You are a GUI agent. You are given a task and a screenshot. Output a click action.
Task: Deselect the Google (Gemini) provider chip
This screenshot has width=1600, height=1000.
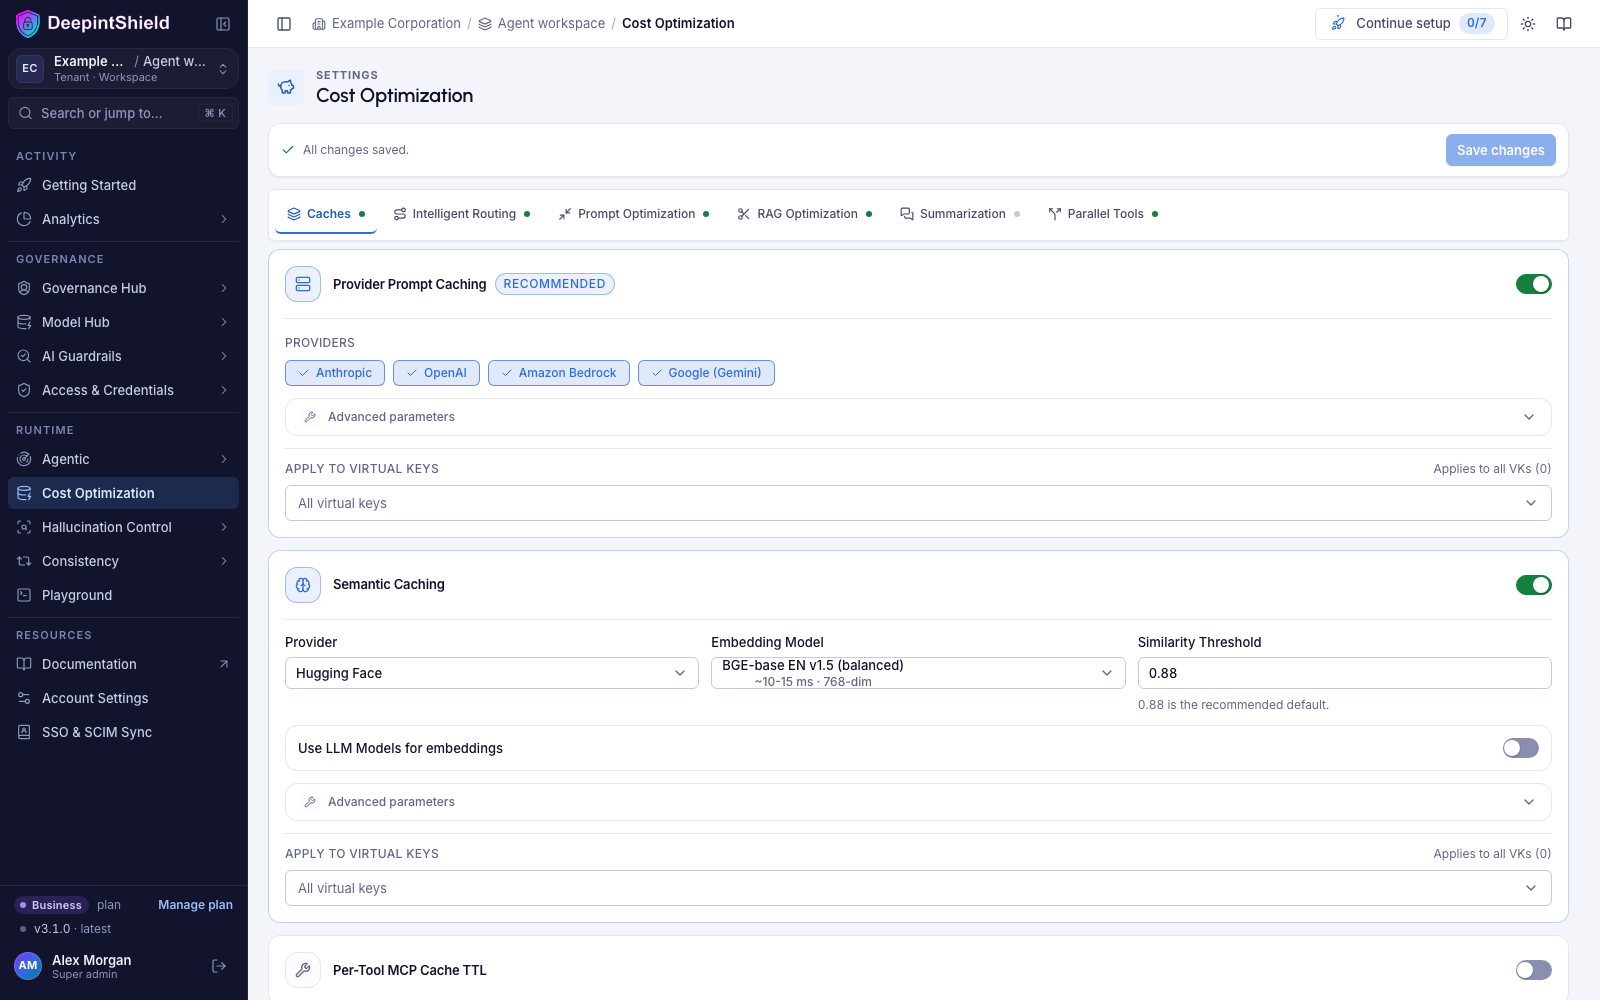706,373
